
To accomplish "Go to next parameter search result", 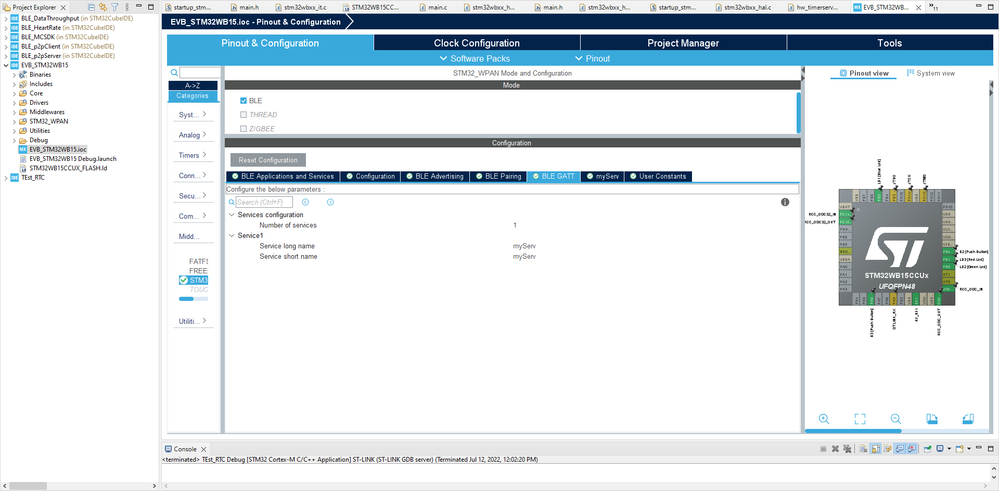I will [x=331, y=202].
